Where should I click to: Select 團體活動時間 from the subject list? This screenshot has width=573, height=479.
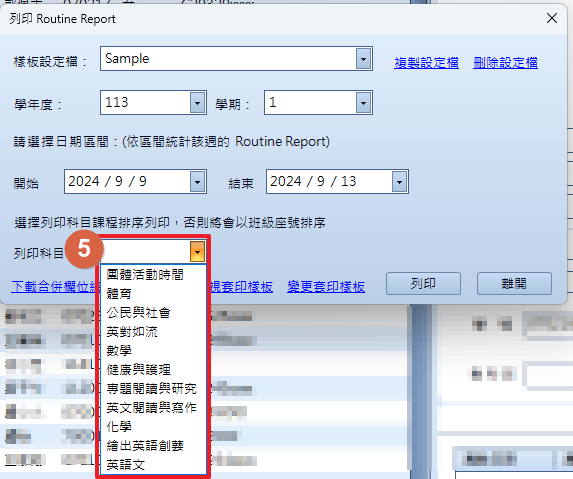[145, 274]
